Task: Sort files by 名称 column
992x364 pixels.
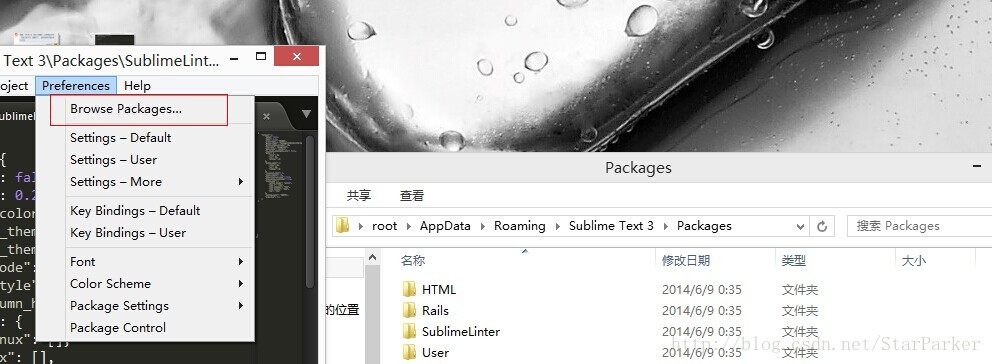Action: pyautogui.click(x=413, y=260)
